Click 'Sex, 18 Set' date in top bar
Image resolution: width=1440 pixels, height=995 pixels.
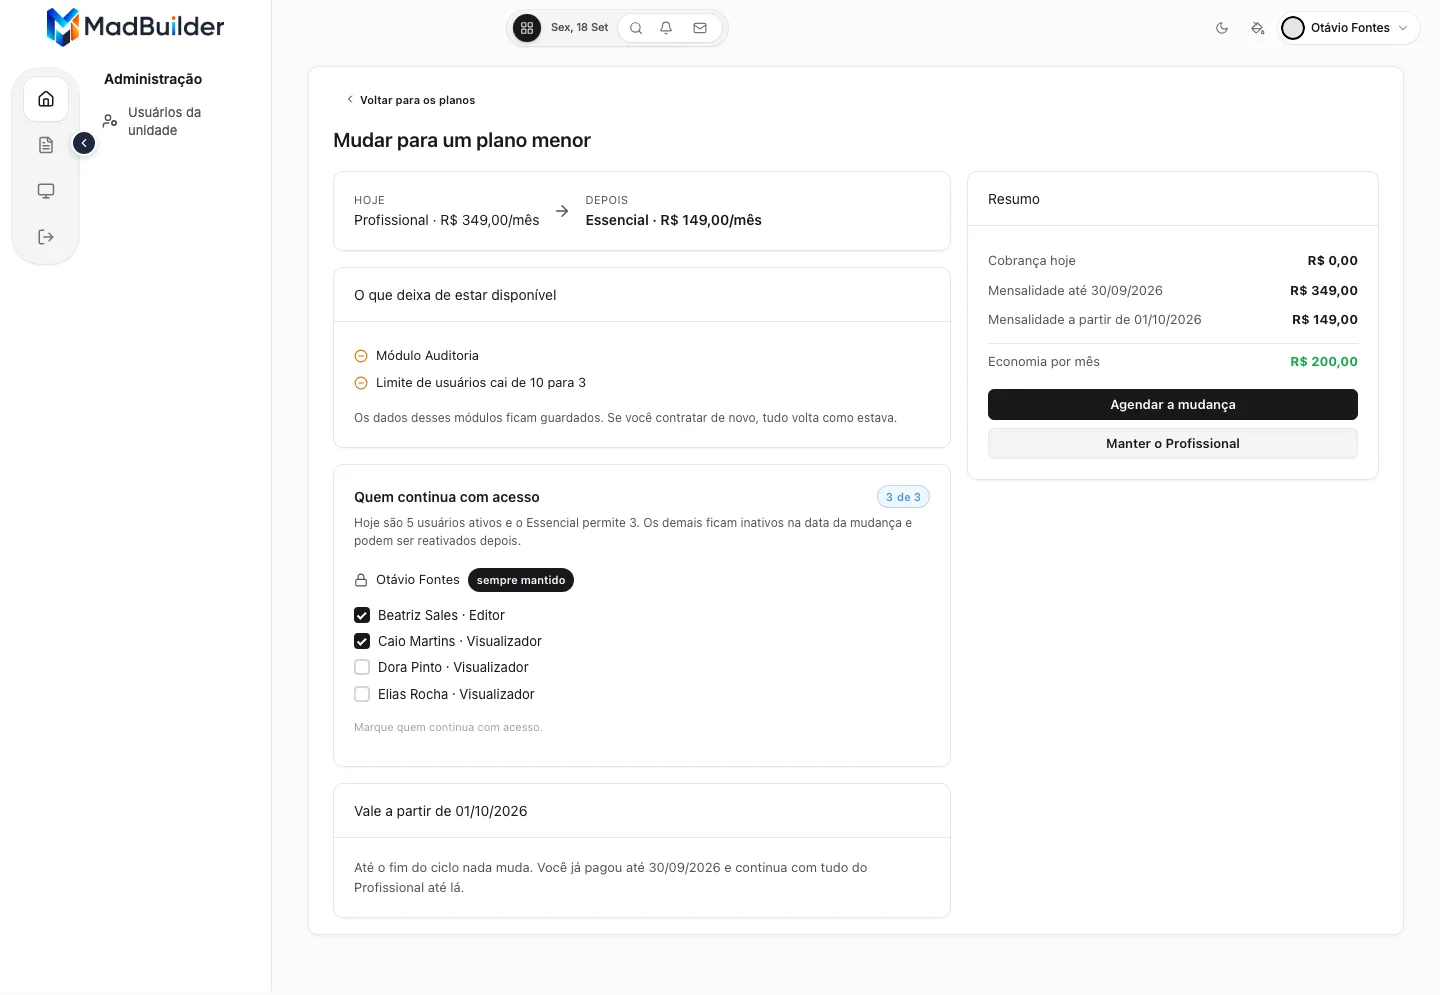[579, 28]
